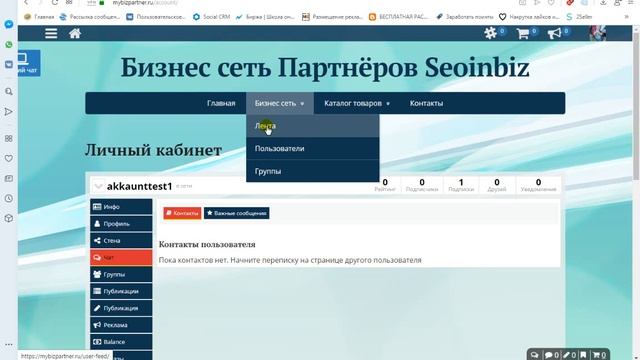Open 'Публикация' with the pencil icon
This screenshot has width=640, height=360.
point(121,308)
